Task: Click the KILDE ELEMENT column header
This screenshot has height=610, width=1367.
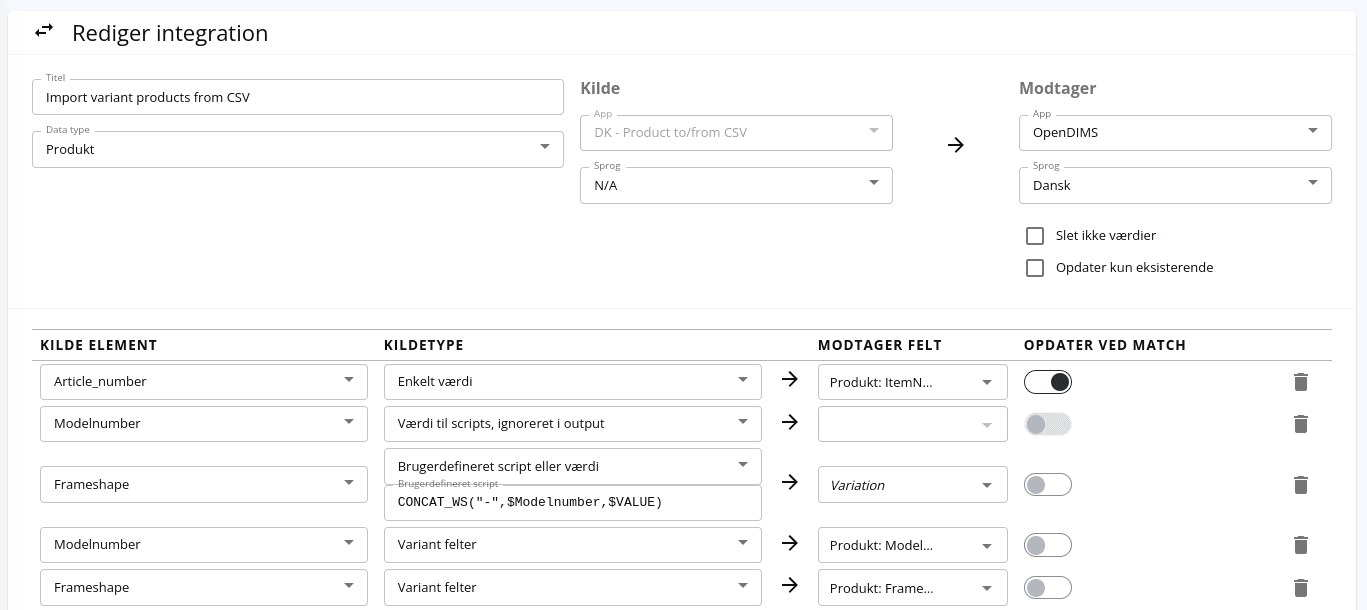Action: pos(99,345)
